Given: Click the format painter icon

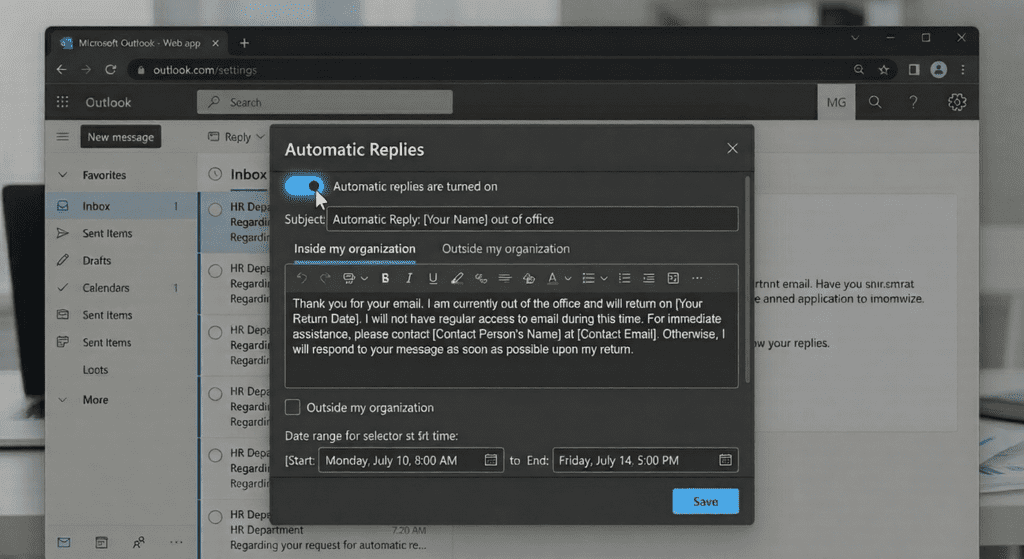Looking at the screenshot, I should [349, 278].
